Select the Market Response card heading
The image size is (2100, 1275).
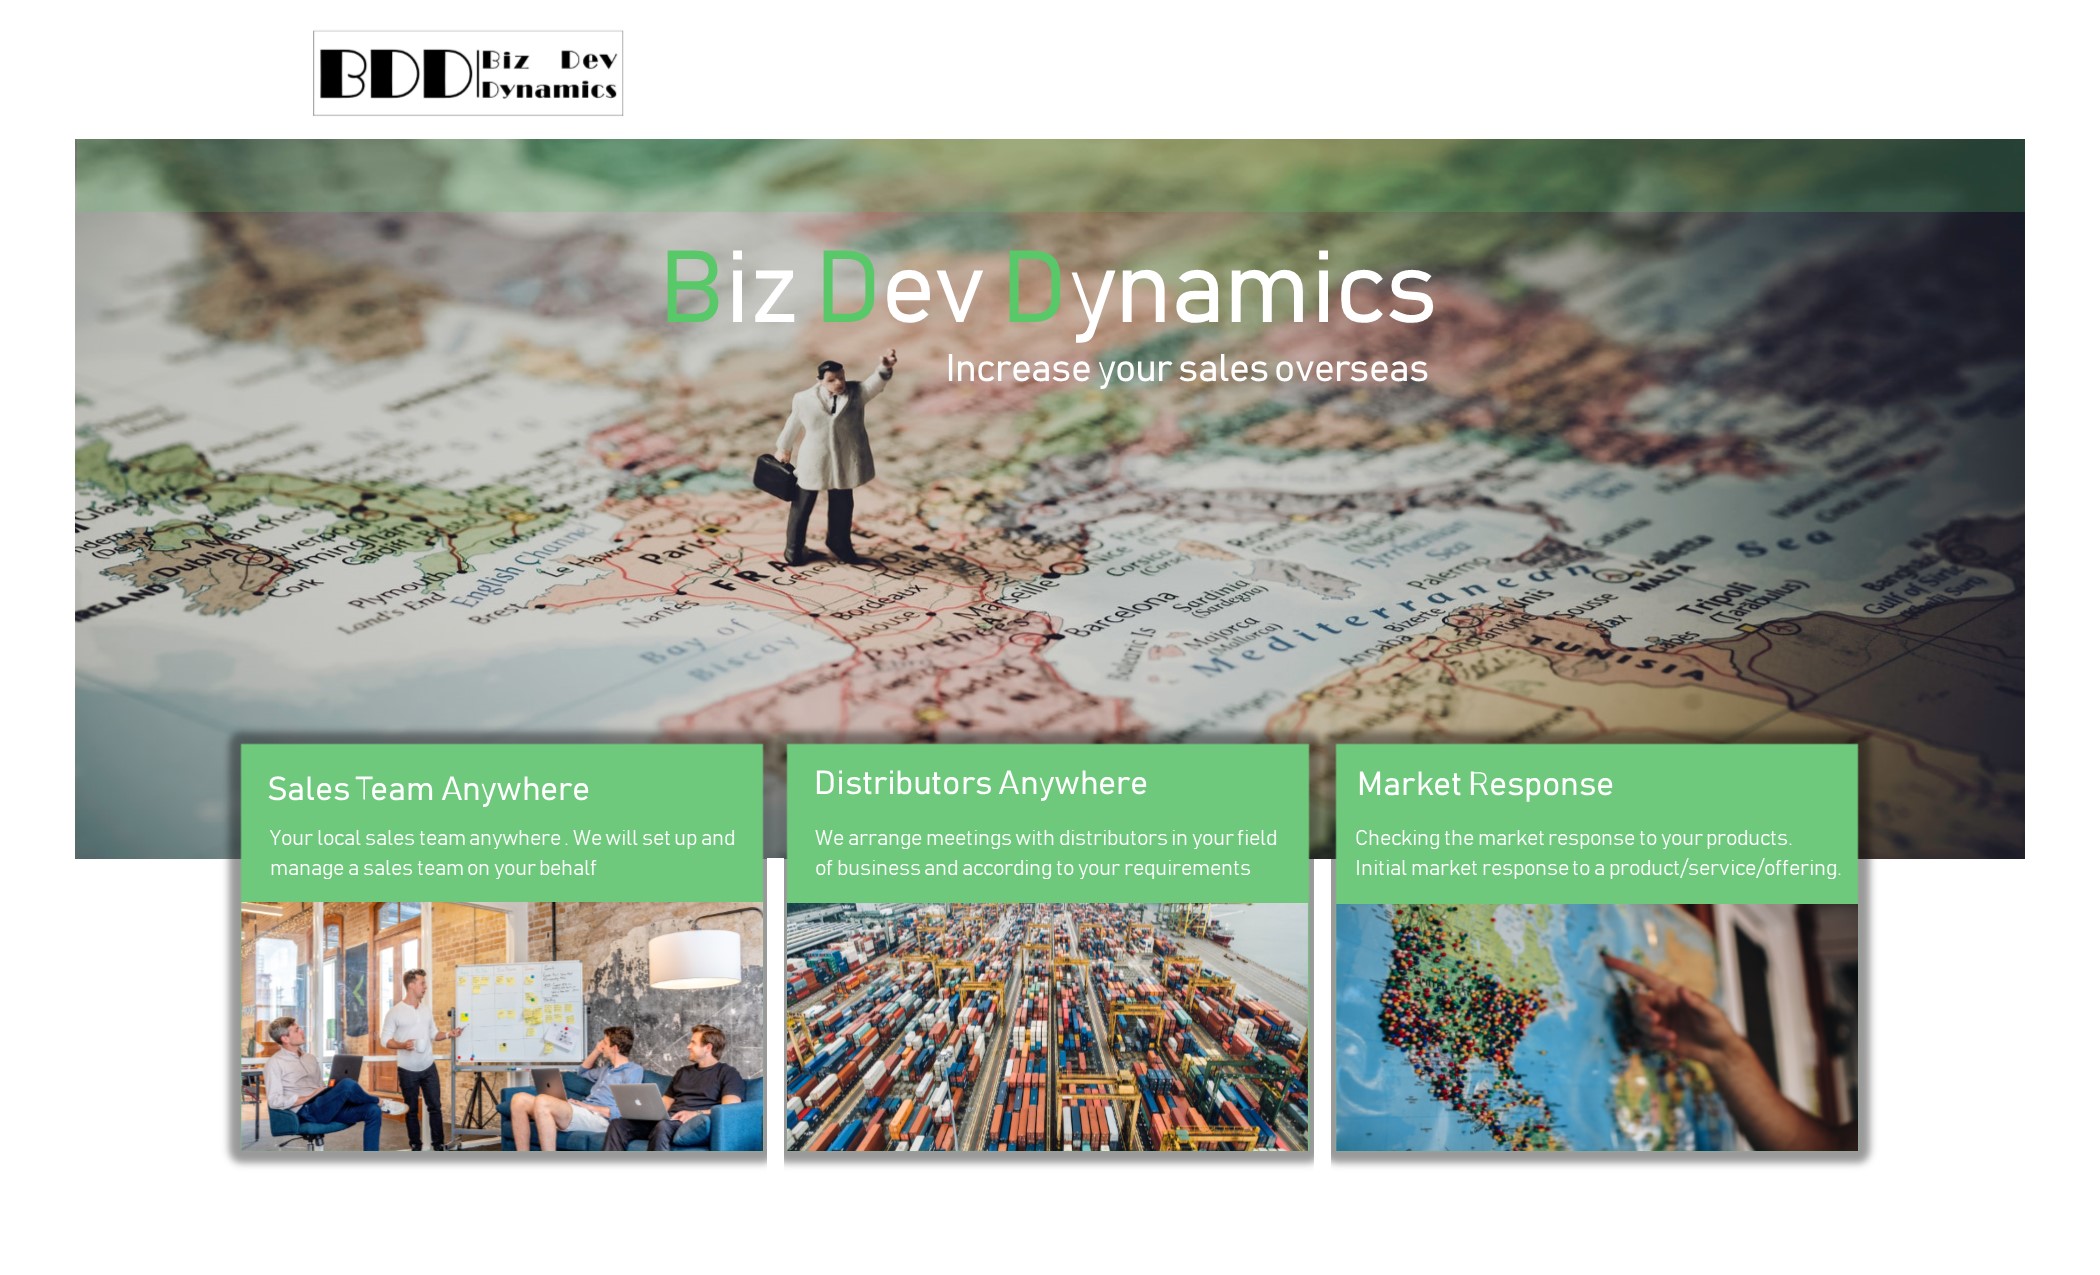tap(1484, 784)
